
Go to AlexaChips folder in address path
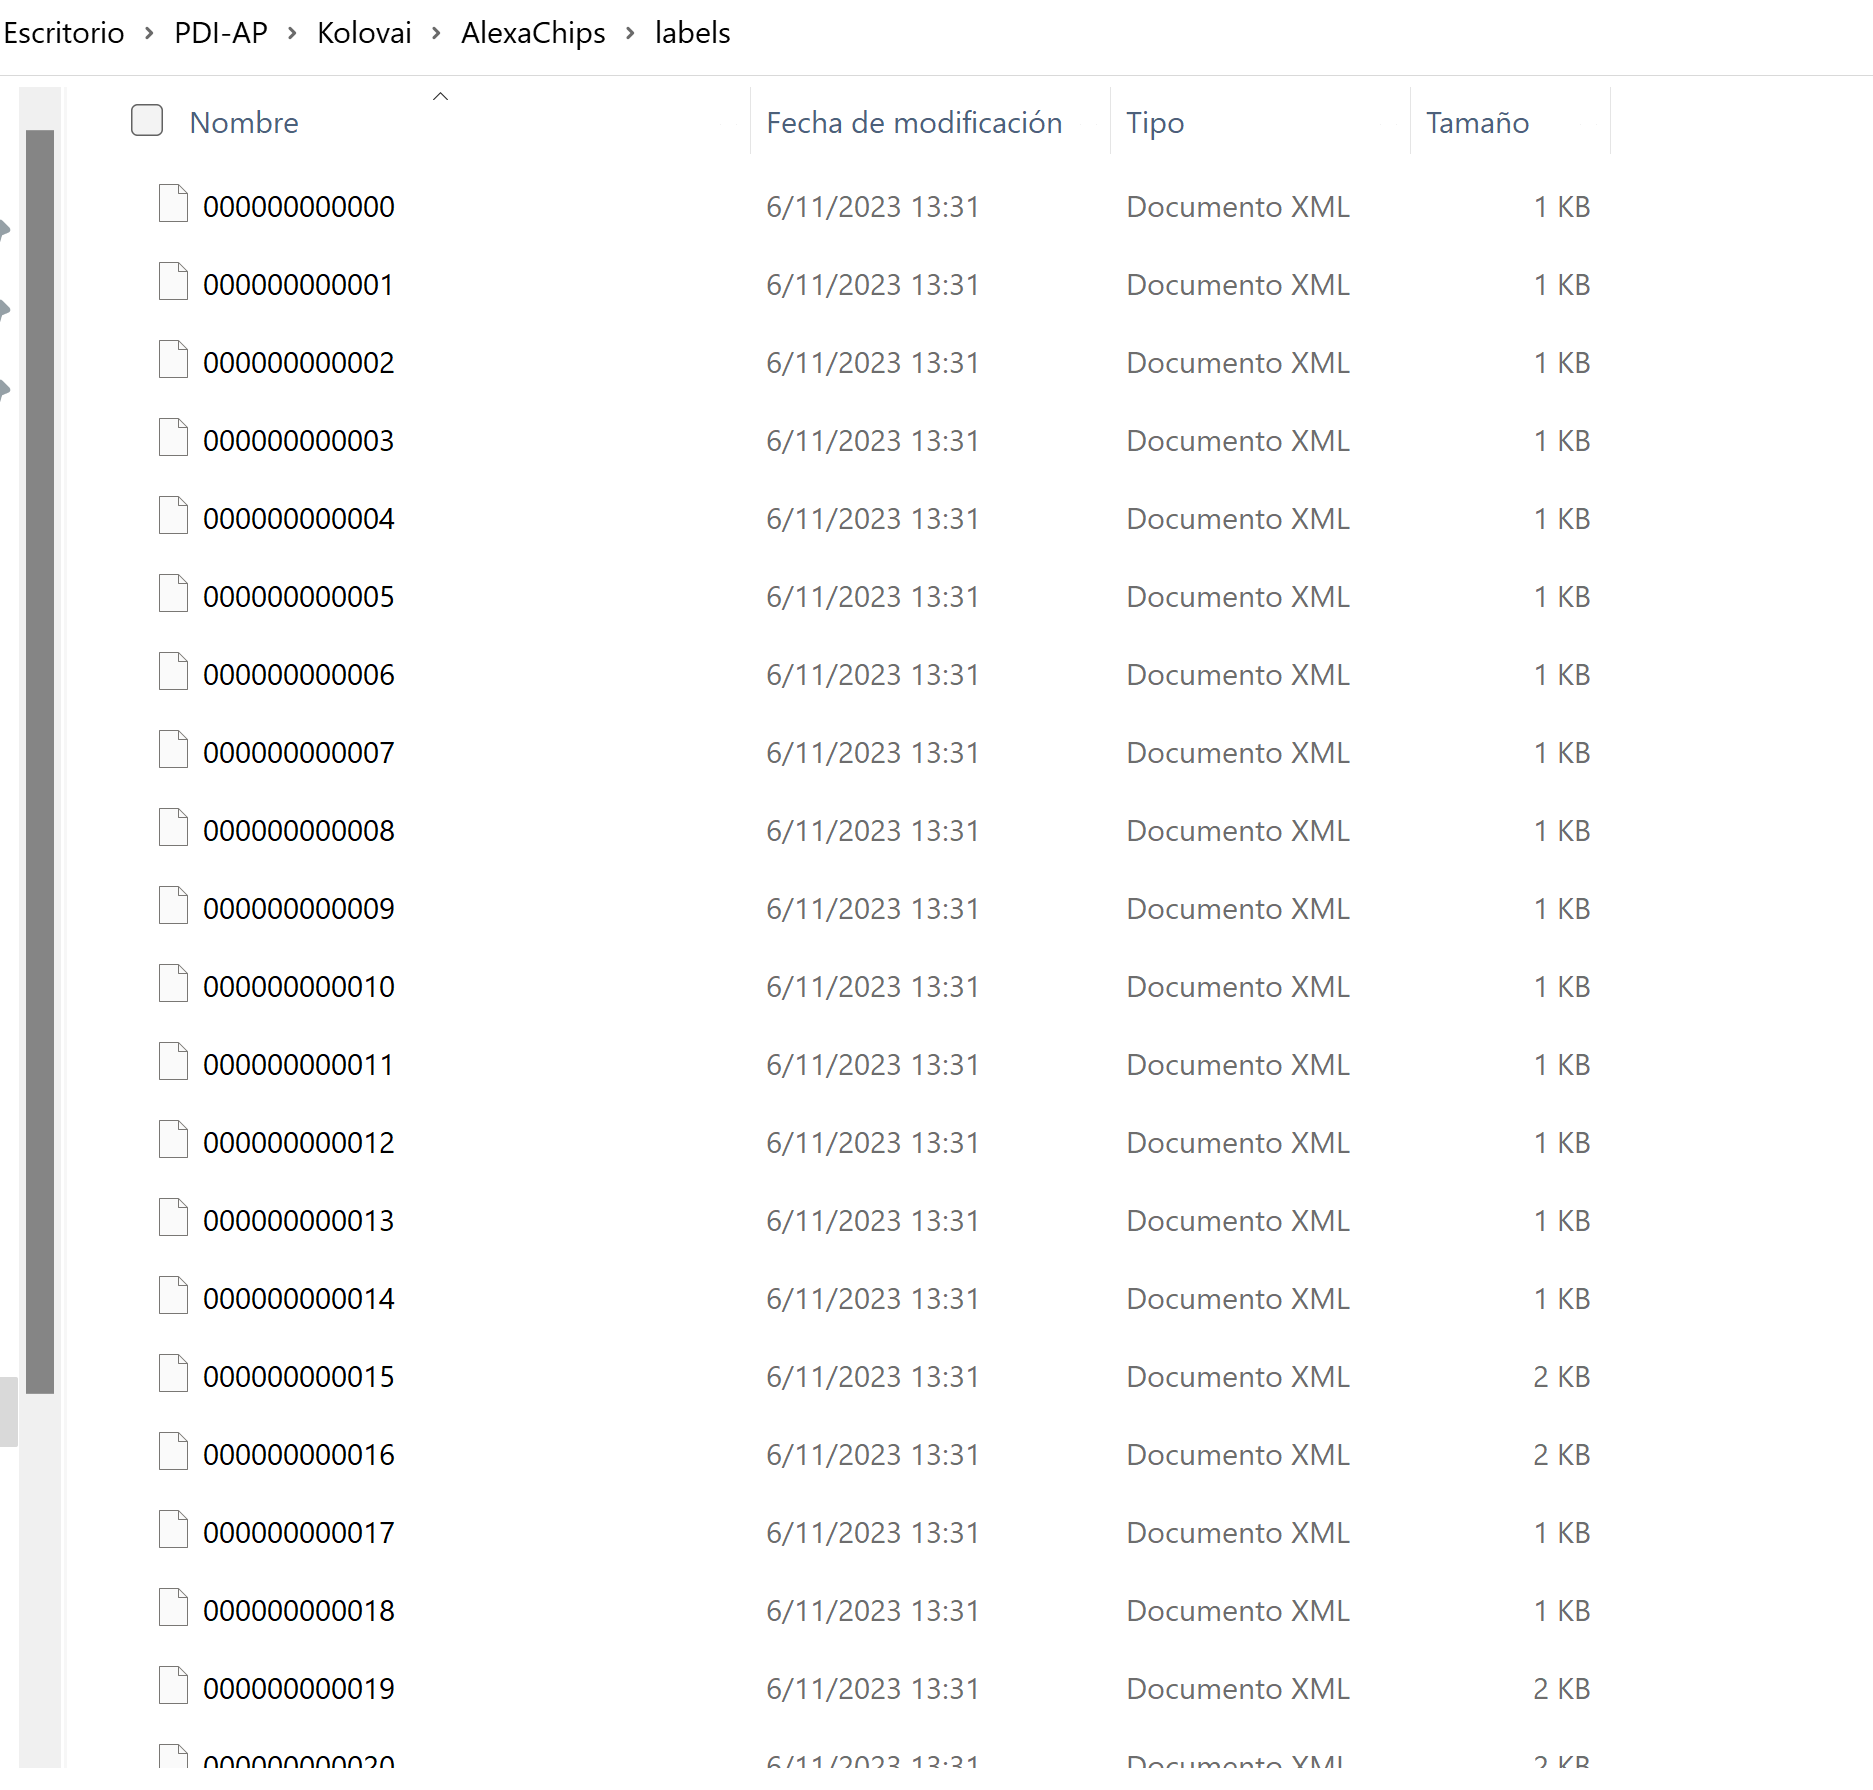point(533,33)
